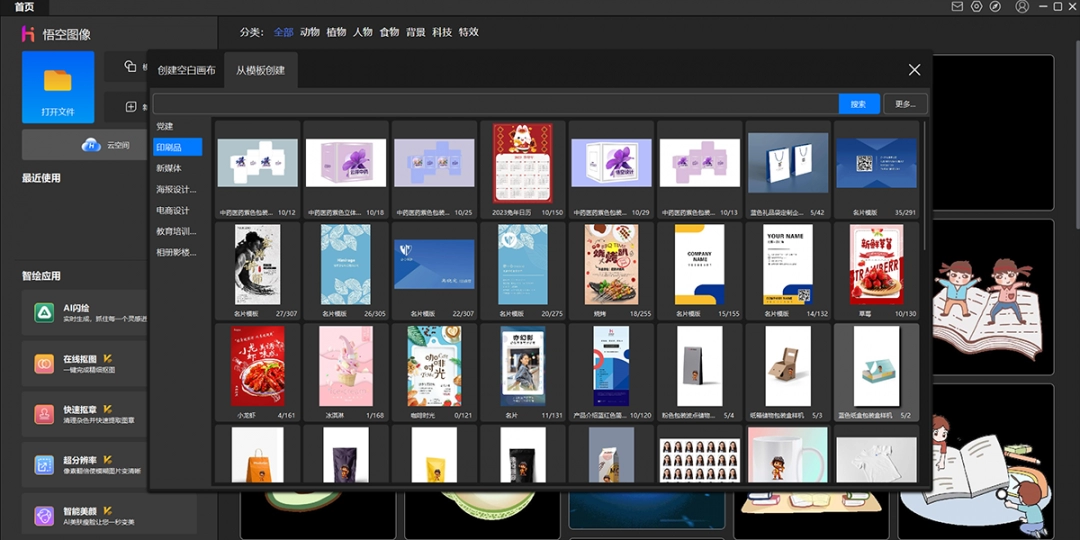Click the user account avatar icon
This screenshot has height=540, width=1080.
[x=1021, y=7]
